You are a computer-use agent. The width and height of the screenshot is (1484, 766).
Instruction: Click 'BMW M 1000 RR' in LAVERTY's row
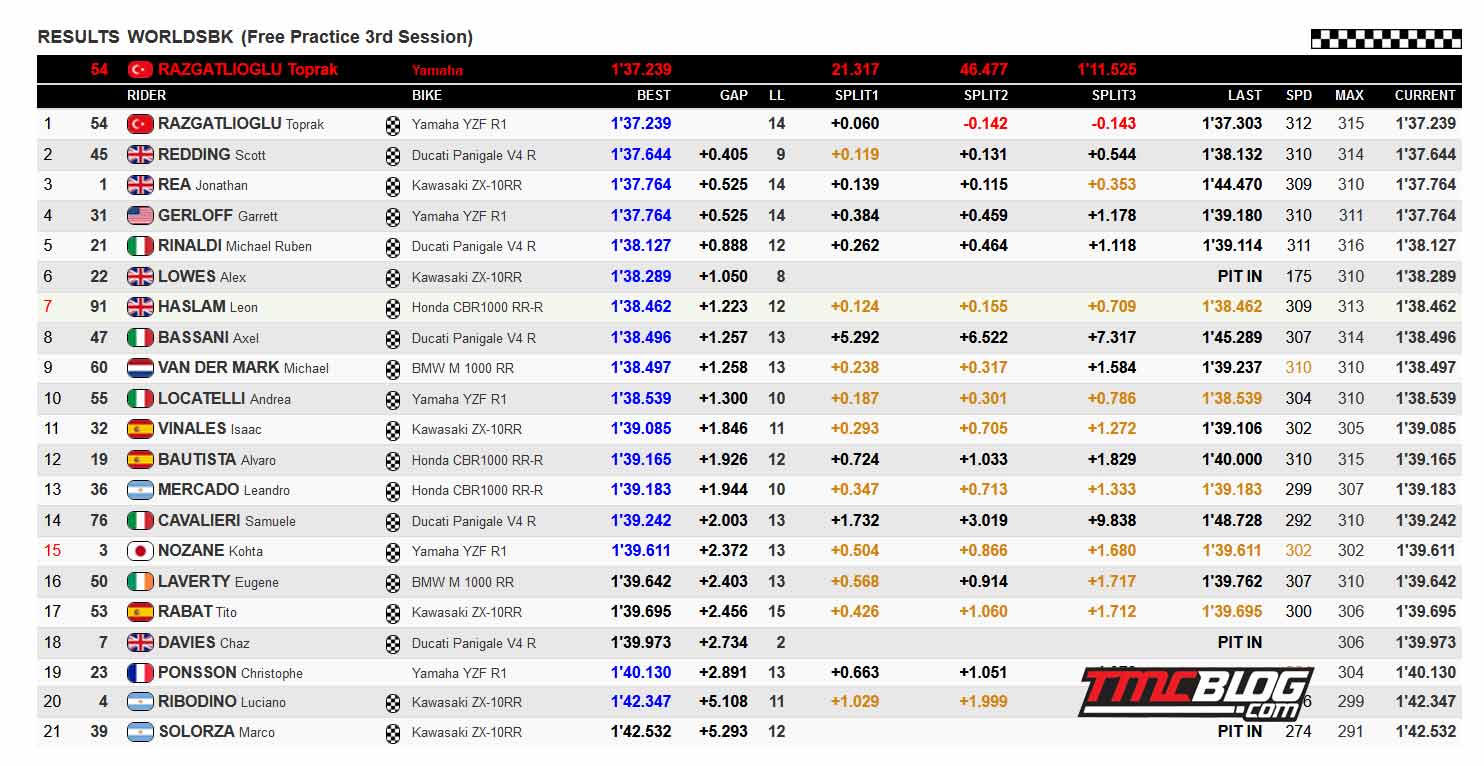pyautogui.click(x=463, y=582)
